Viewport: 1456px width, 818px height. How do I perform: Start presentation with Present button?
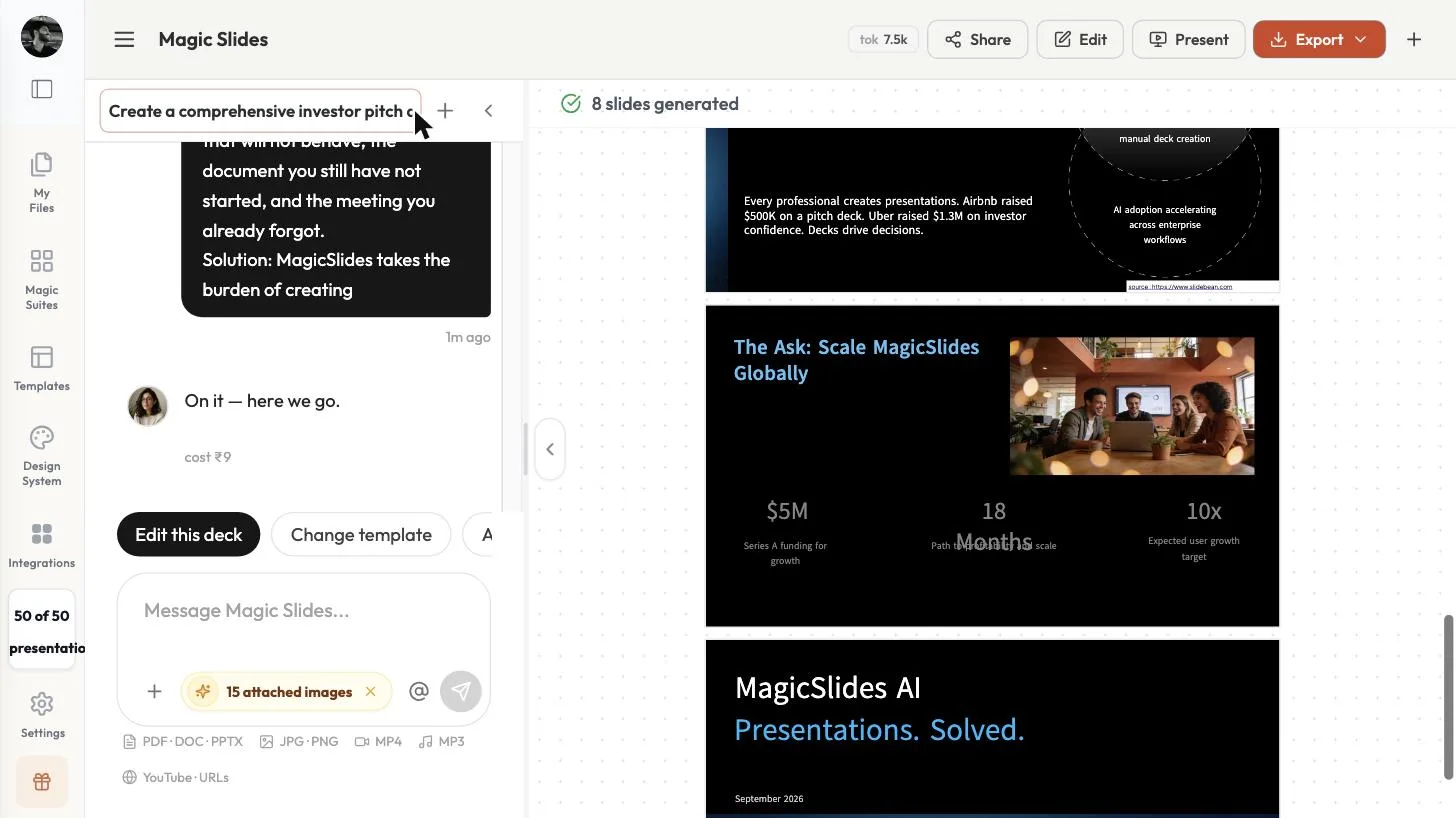tap(1188, 39)
